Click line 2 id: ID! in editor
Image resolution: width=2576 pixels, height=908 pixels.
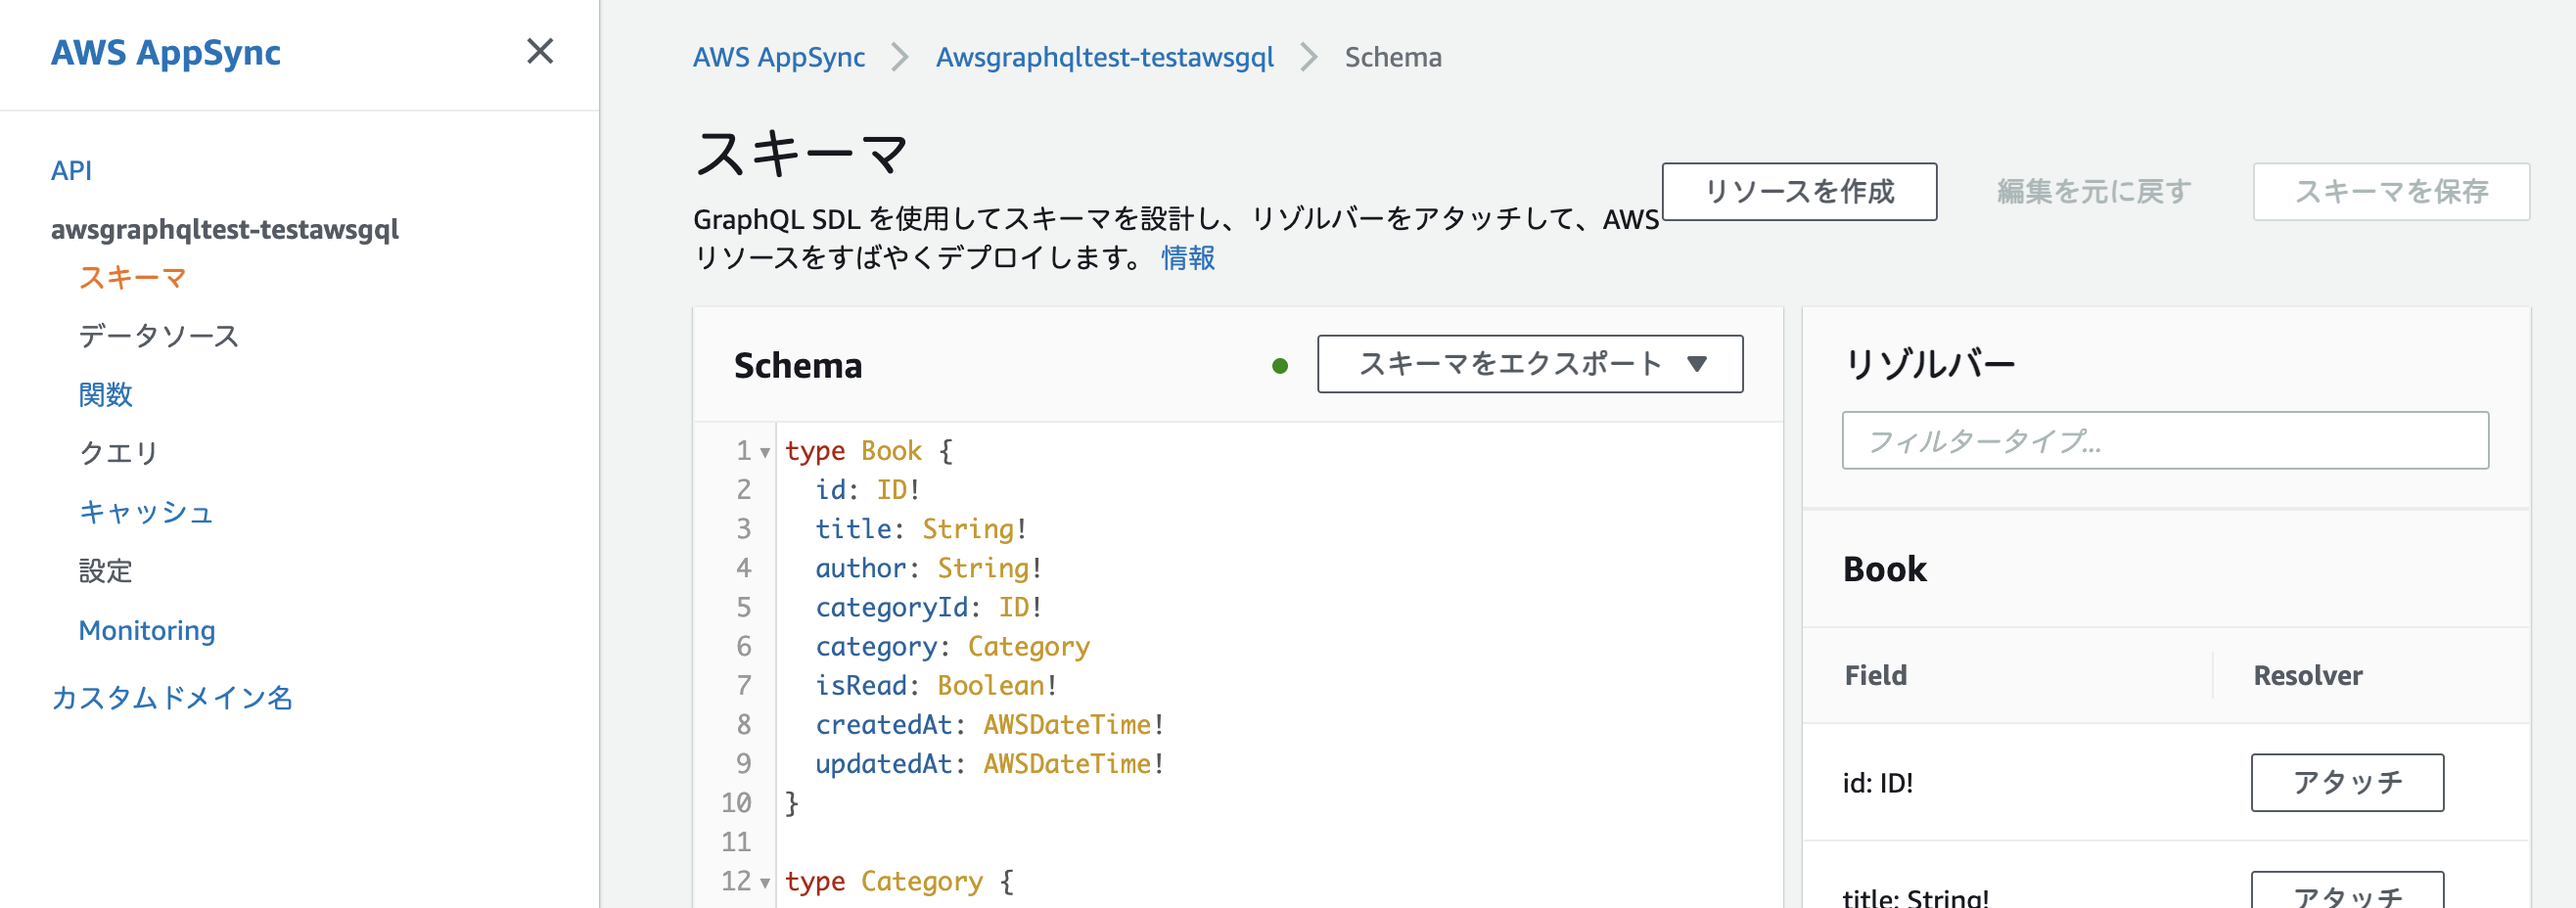pyautogui.click(x=867, y=490)
